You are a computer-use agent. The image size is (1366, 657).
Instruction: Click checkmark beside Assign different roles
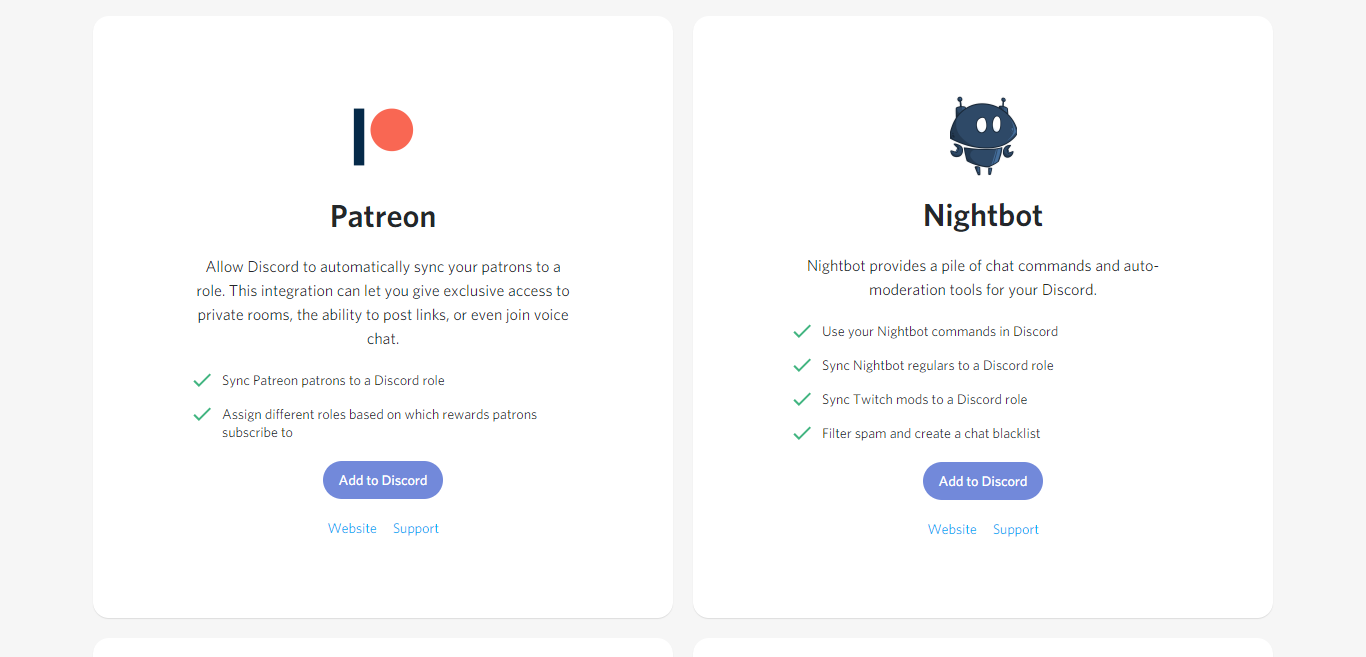point(202,414)
